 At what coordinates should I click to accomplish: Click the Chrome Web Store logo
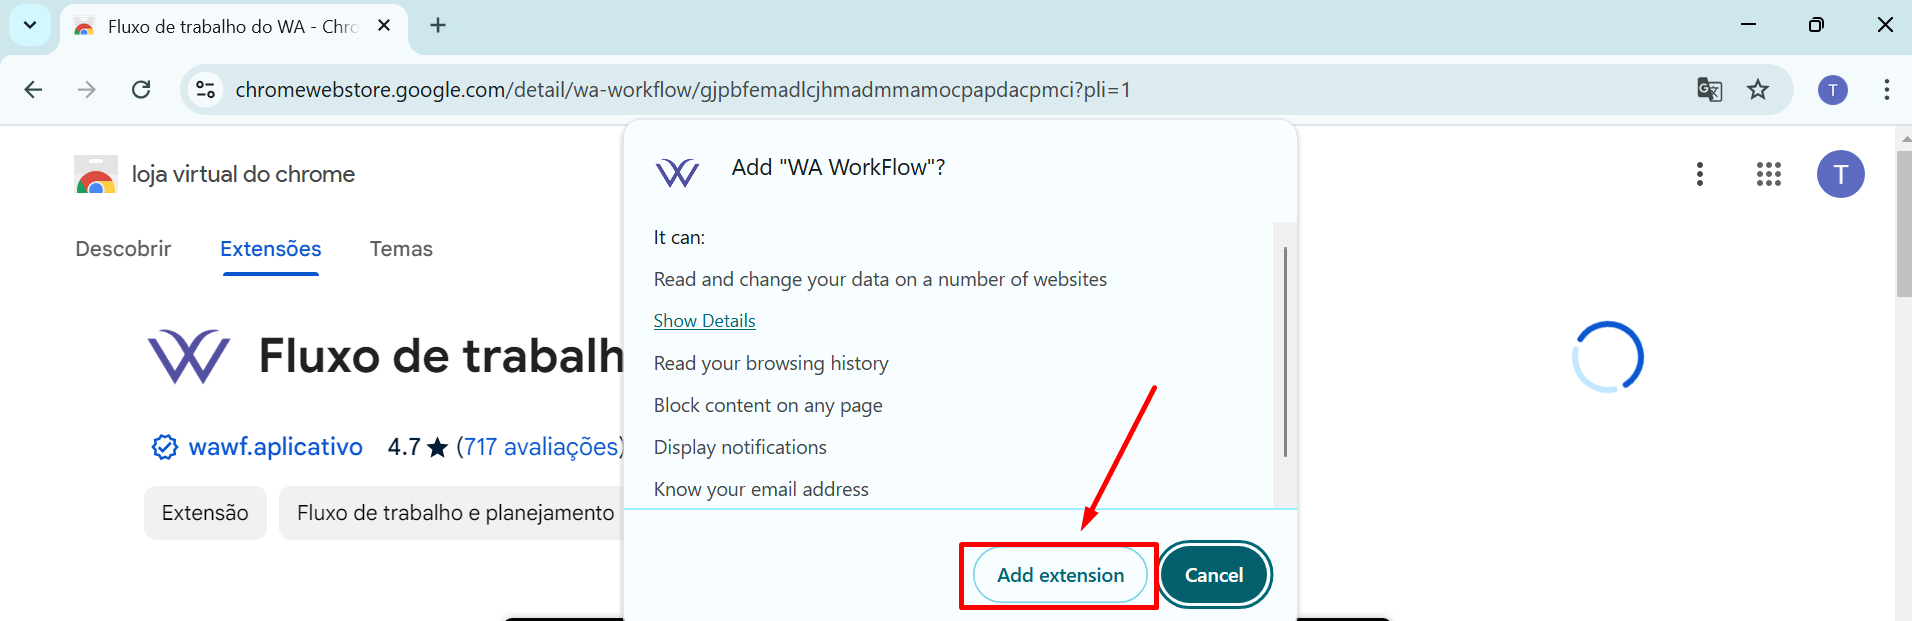(96, 174)
